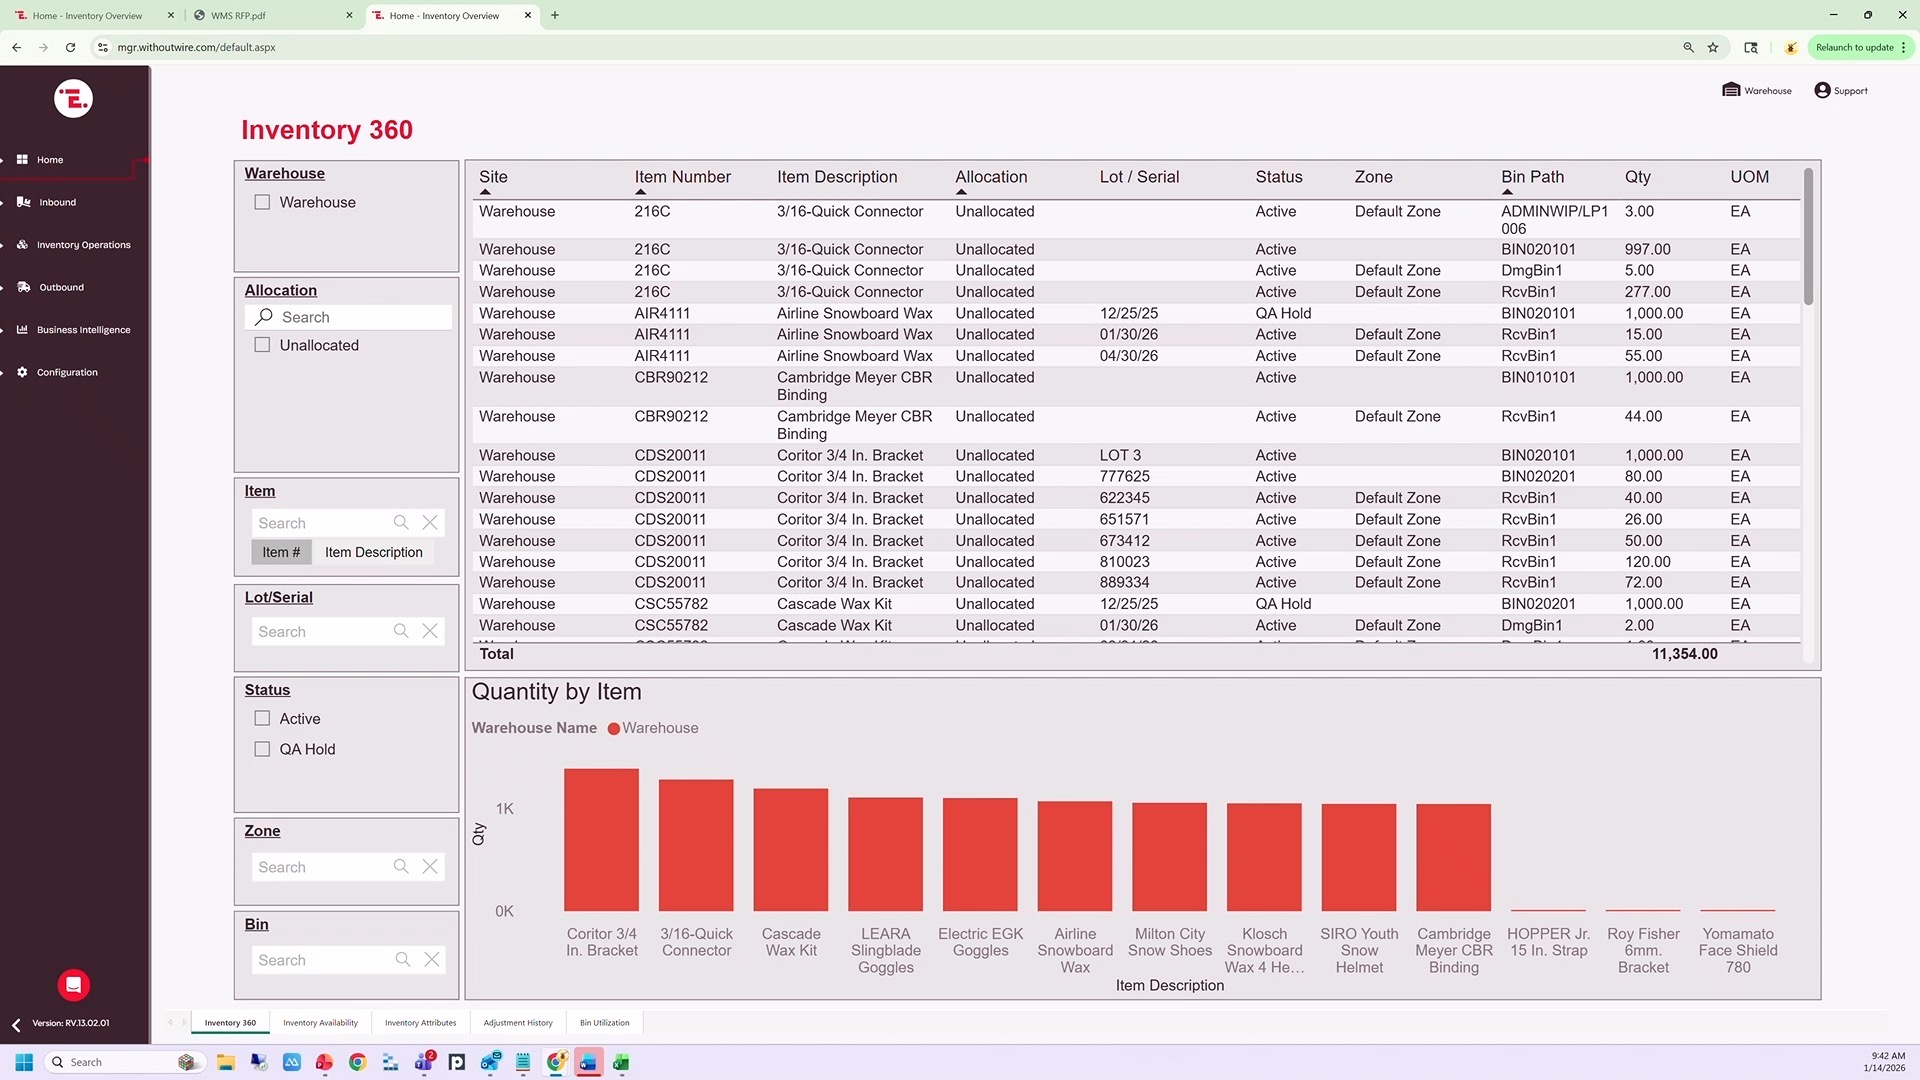The image size is (1920, 1080).
Task: Open the Bin Utilization tab
Action: pyautogui.click(x=604, y=1023)
